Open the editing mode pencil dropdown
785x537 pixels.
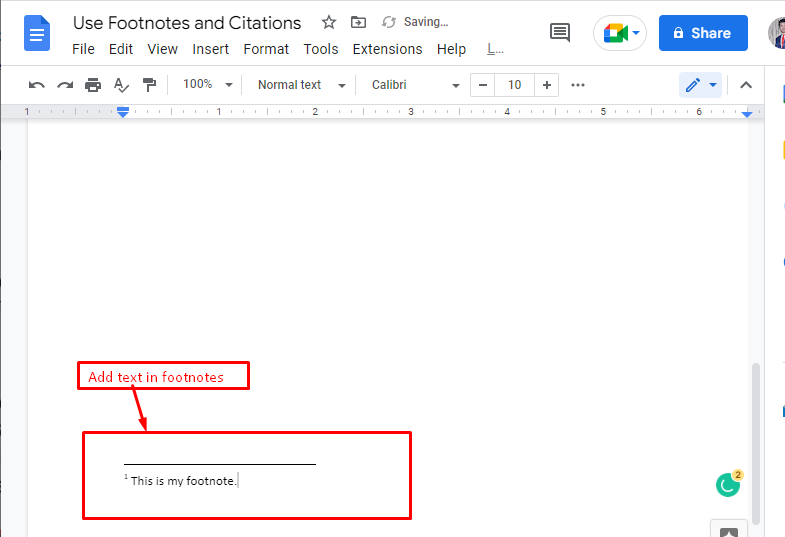(701, 85)
